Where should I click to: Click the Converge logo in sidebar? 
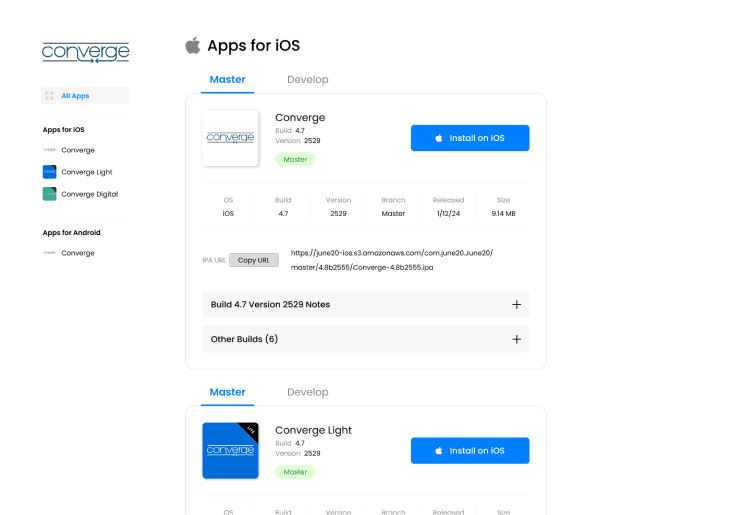pyautogui.click(x=85, y=52)
